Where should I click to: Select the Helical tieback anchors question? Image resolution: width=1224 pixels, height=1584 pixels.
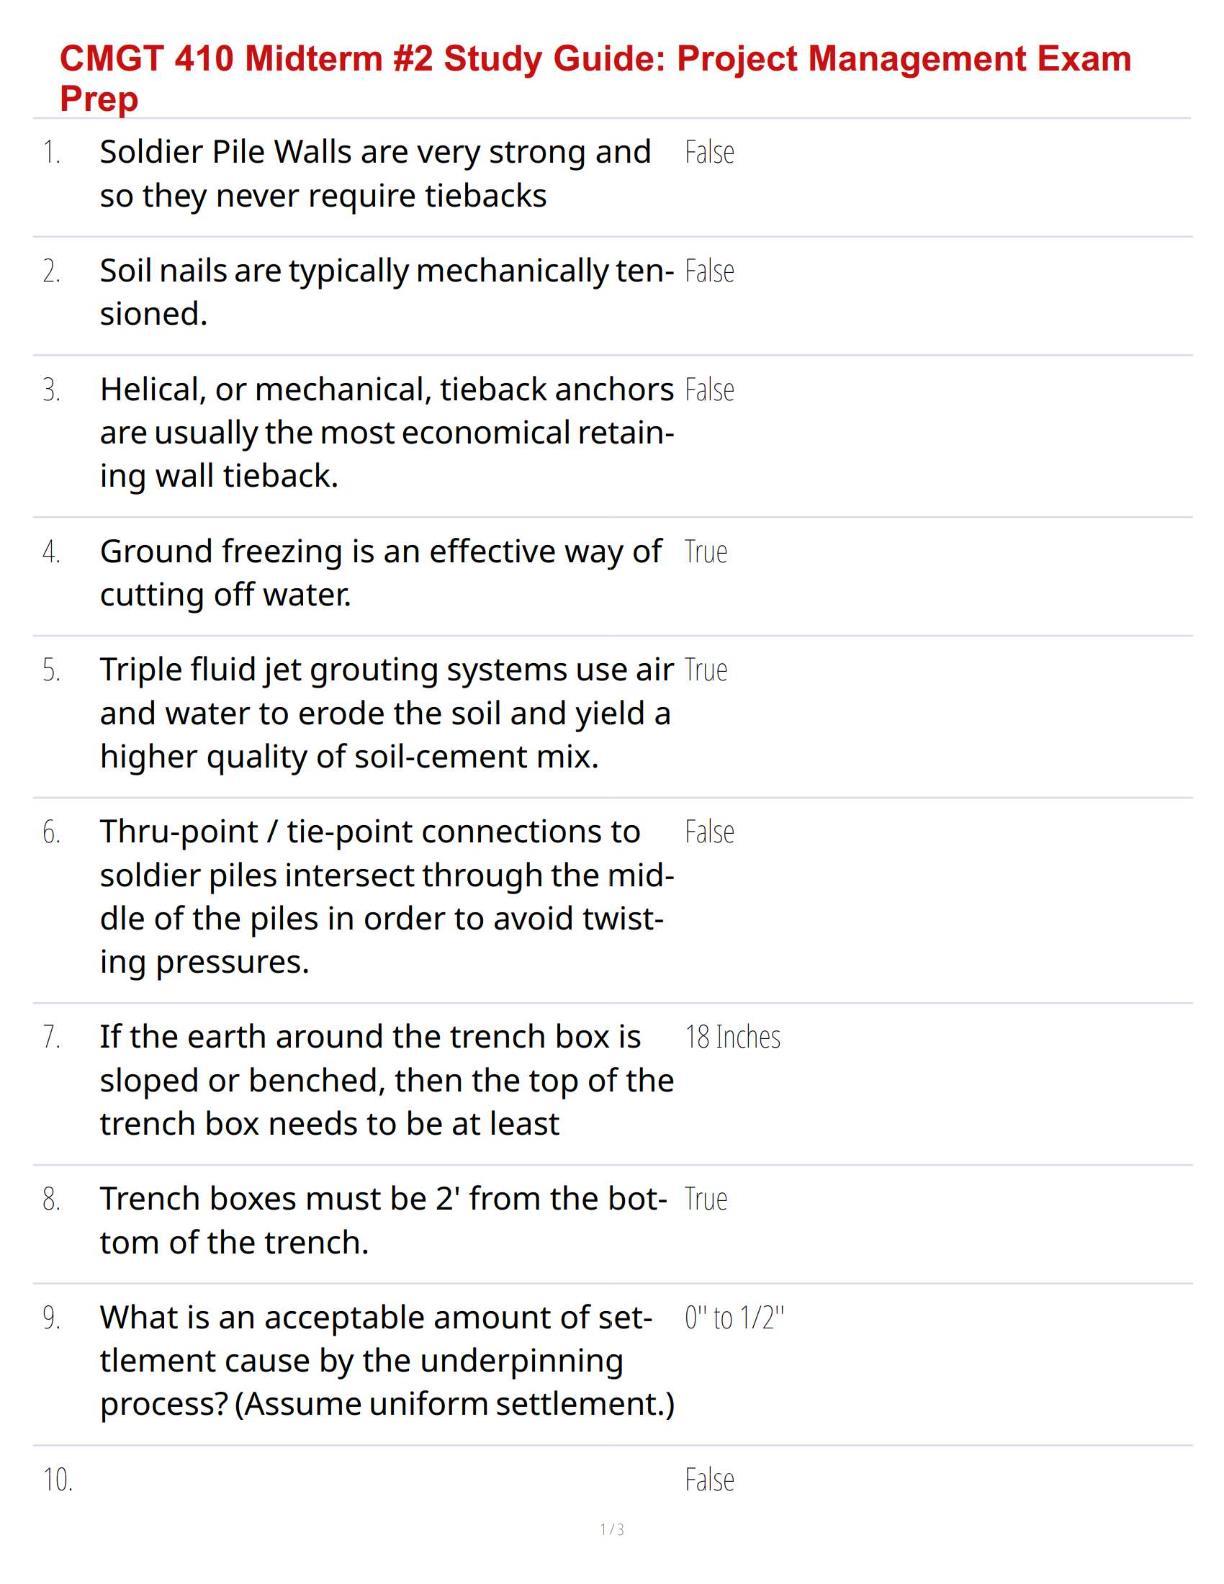pos(387,432)
